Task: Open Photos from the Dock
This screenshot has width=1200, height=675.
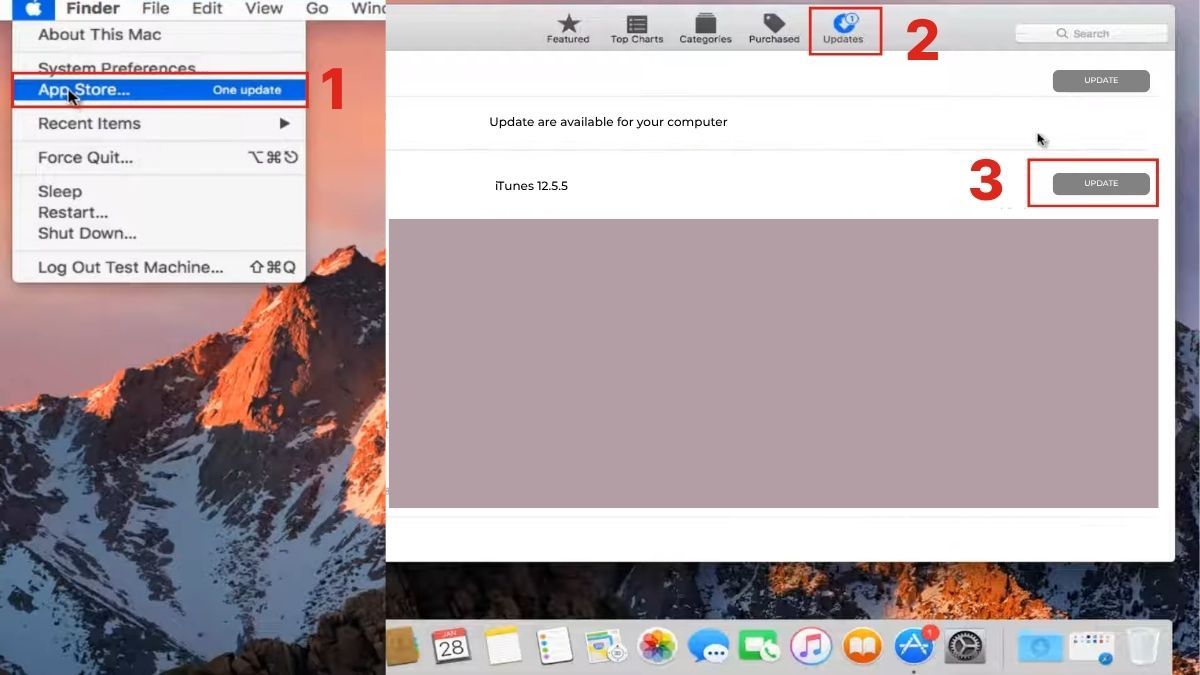Action: [x=655, y=646]
